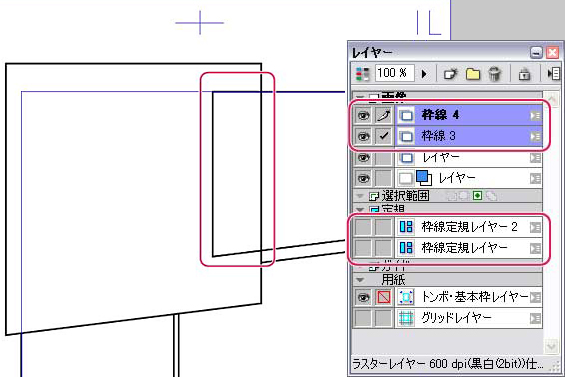
Task: Click the ラスターレイヤー 600 dpi status text
Action: 447,364
